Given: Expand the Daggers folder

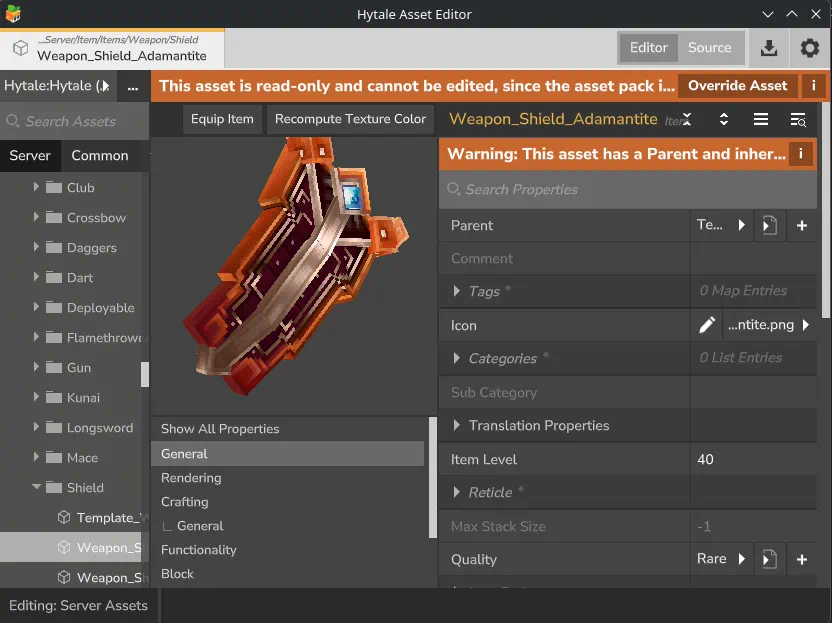Looking at the screenshot, I should pos(36,247).
